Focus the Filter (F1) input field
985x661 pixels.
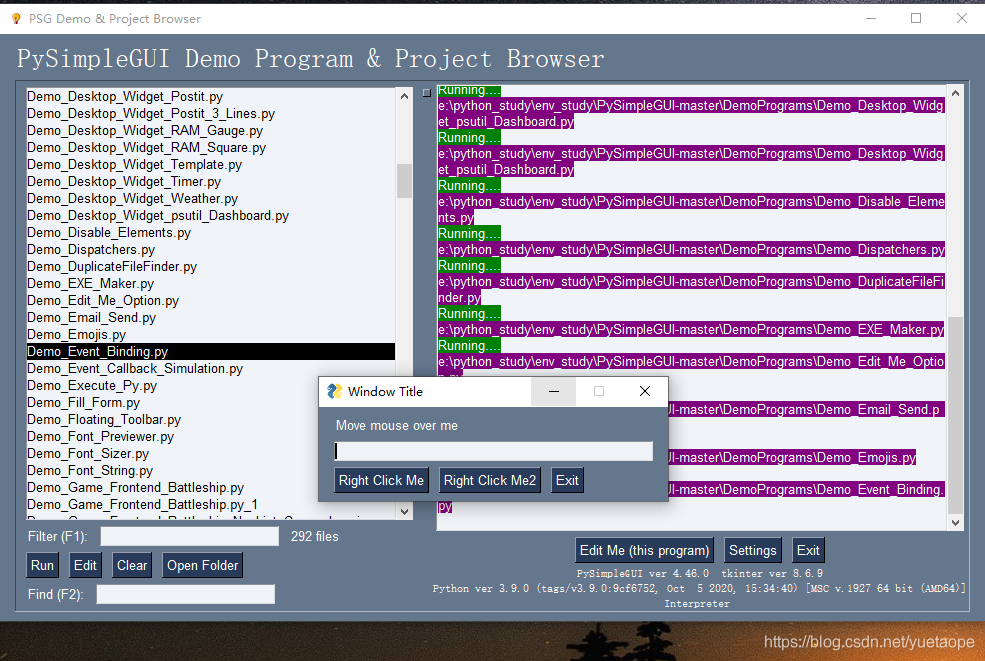(190, 537)
